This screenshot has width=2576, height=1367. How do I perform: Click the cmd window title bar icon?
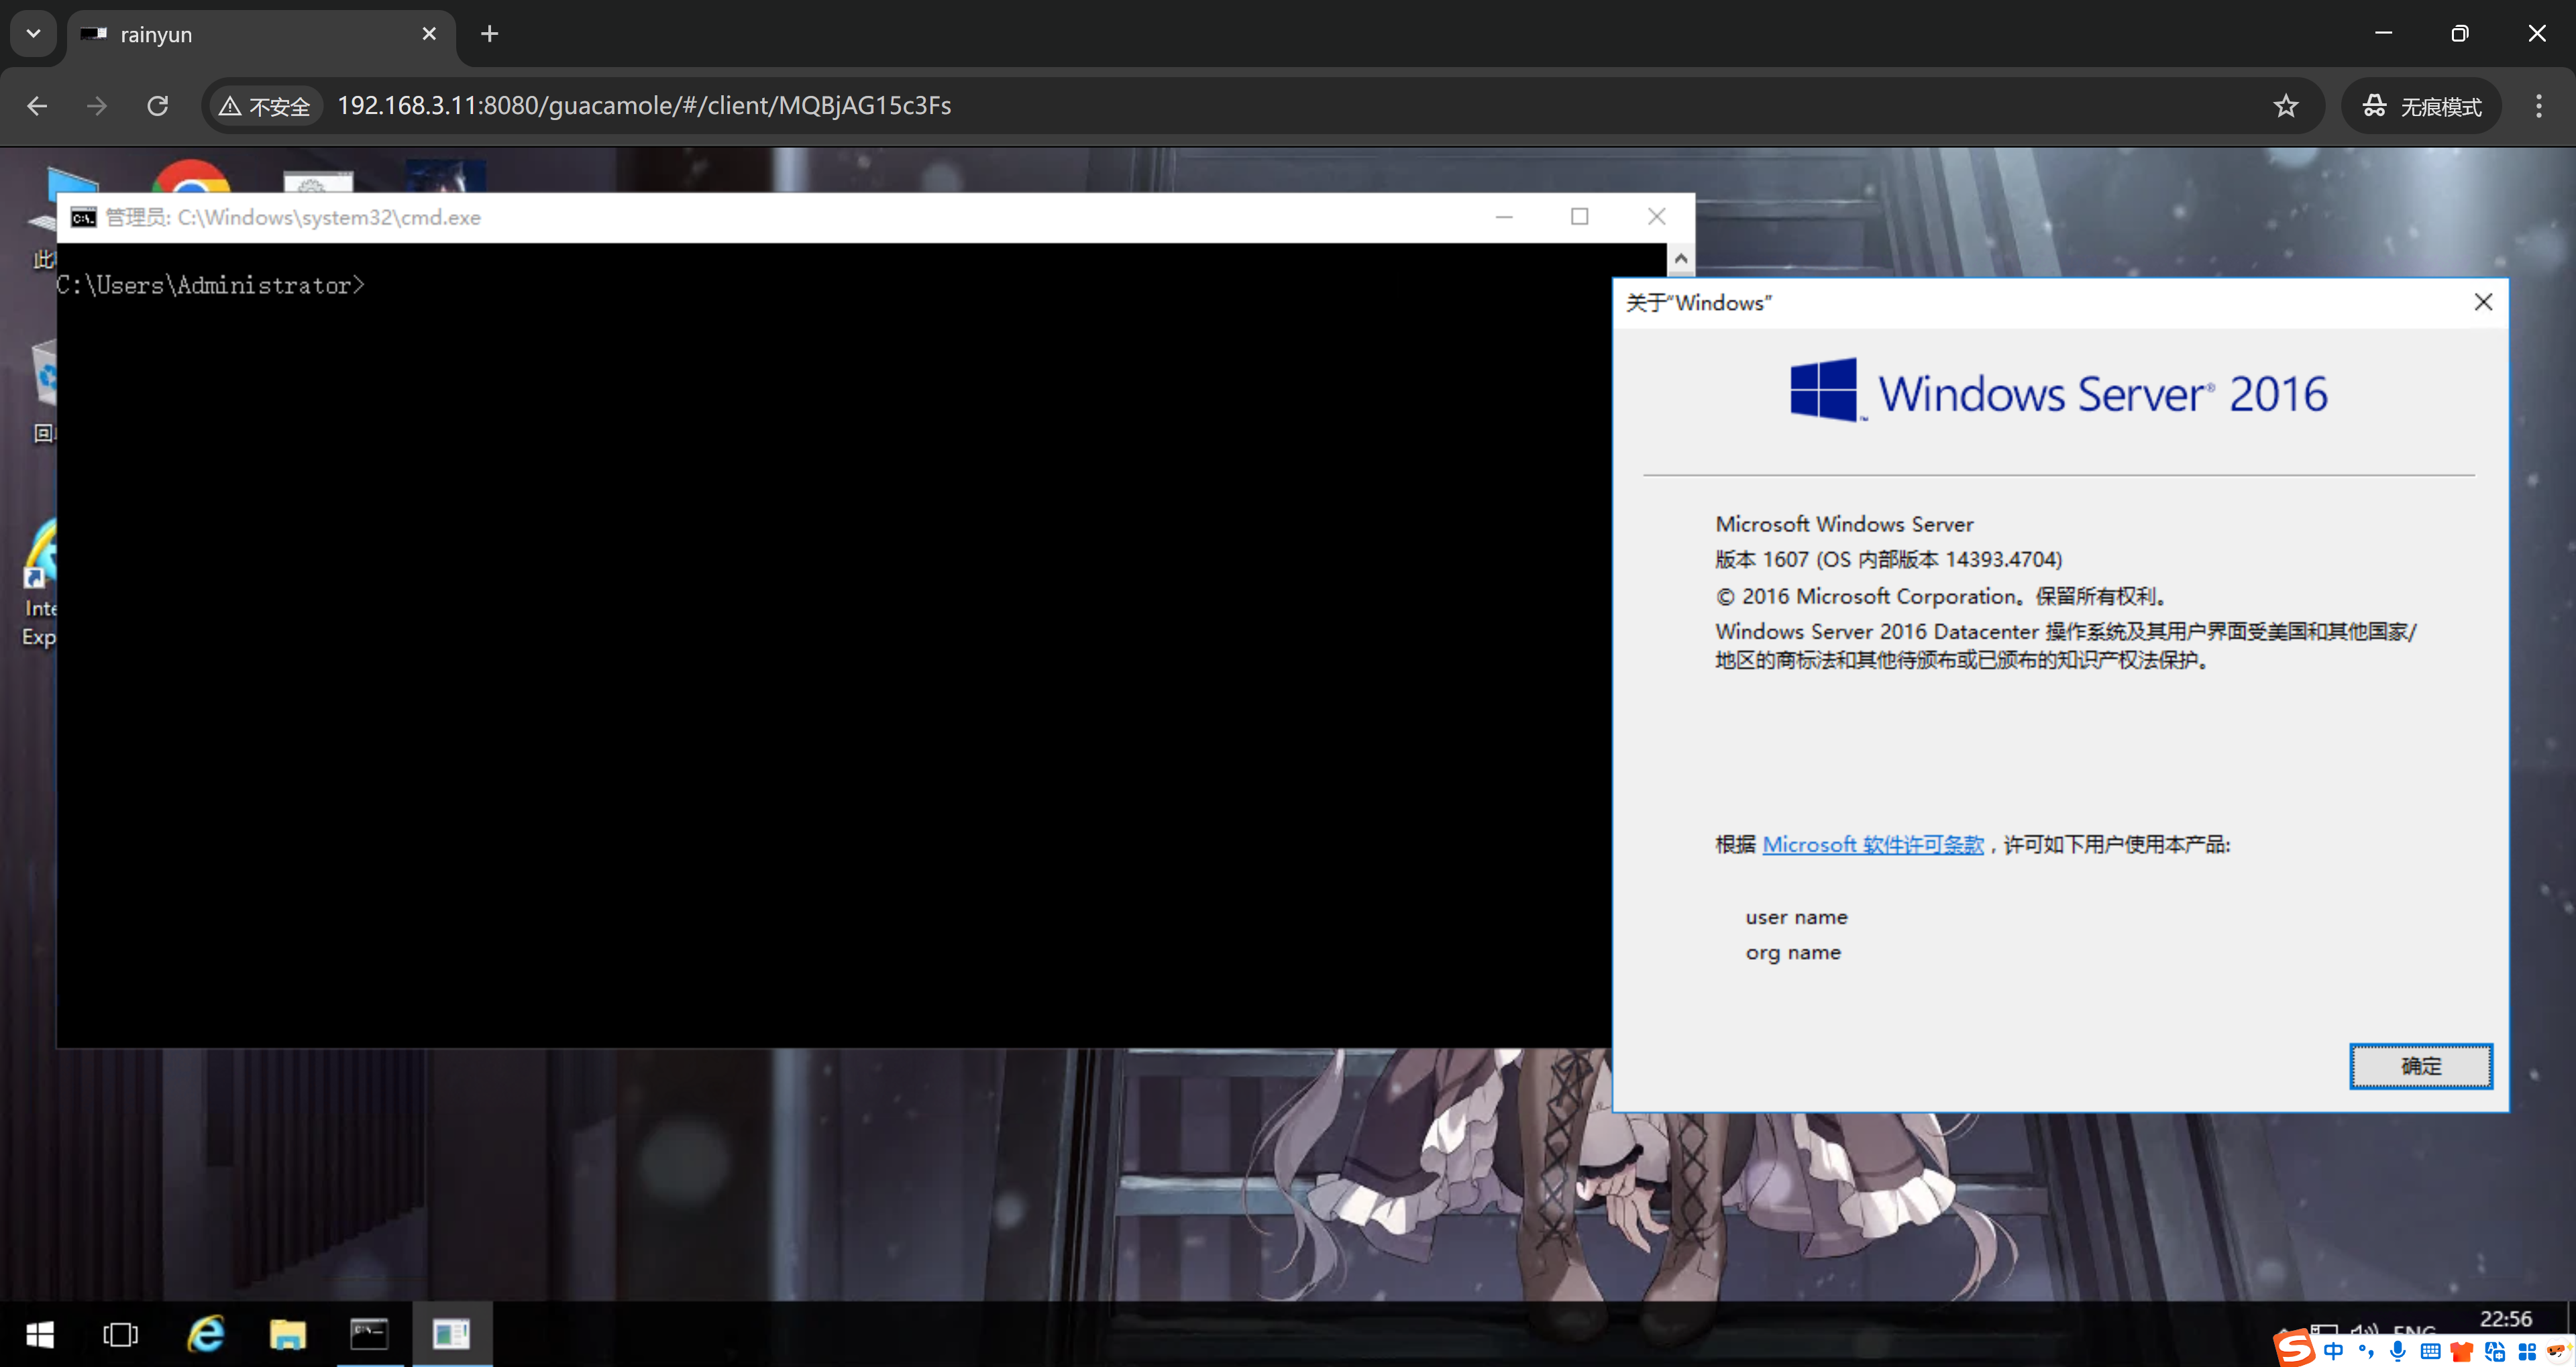pos(83,218)
